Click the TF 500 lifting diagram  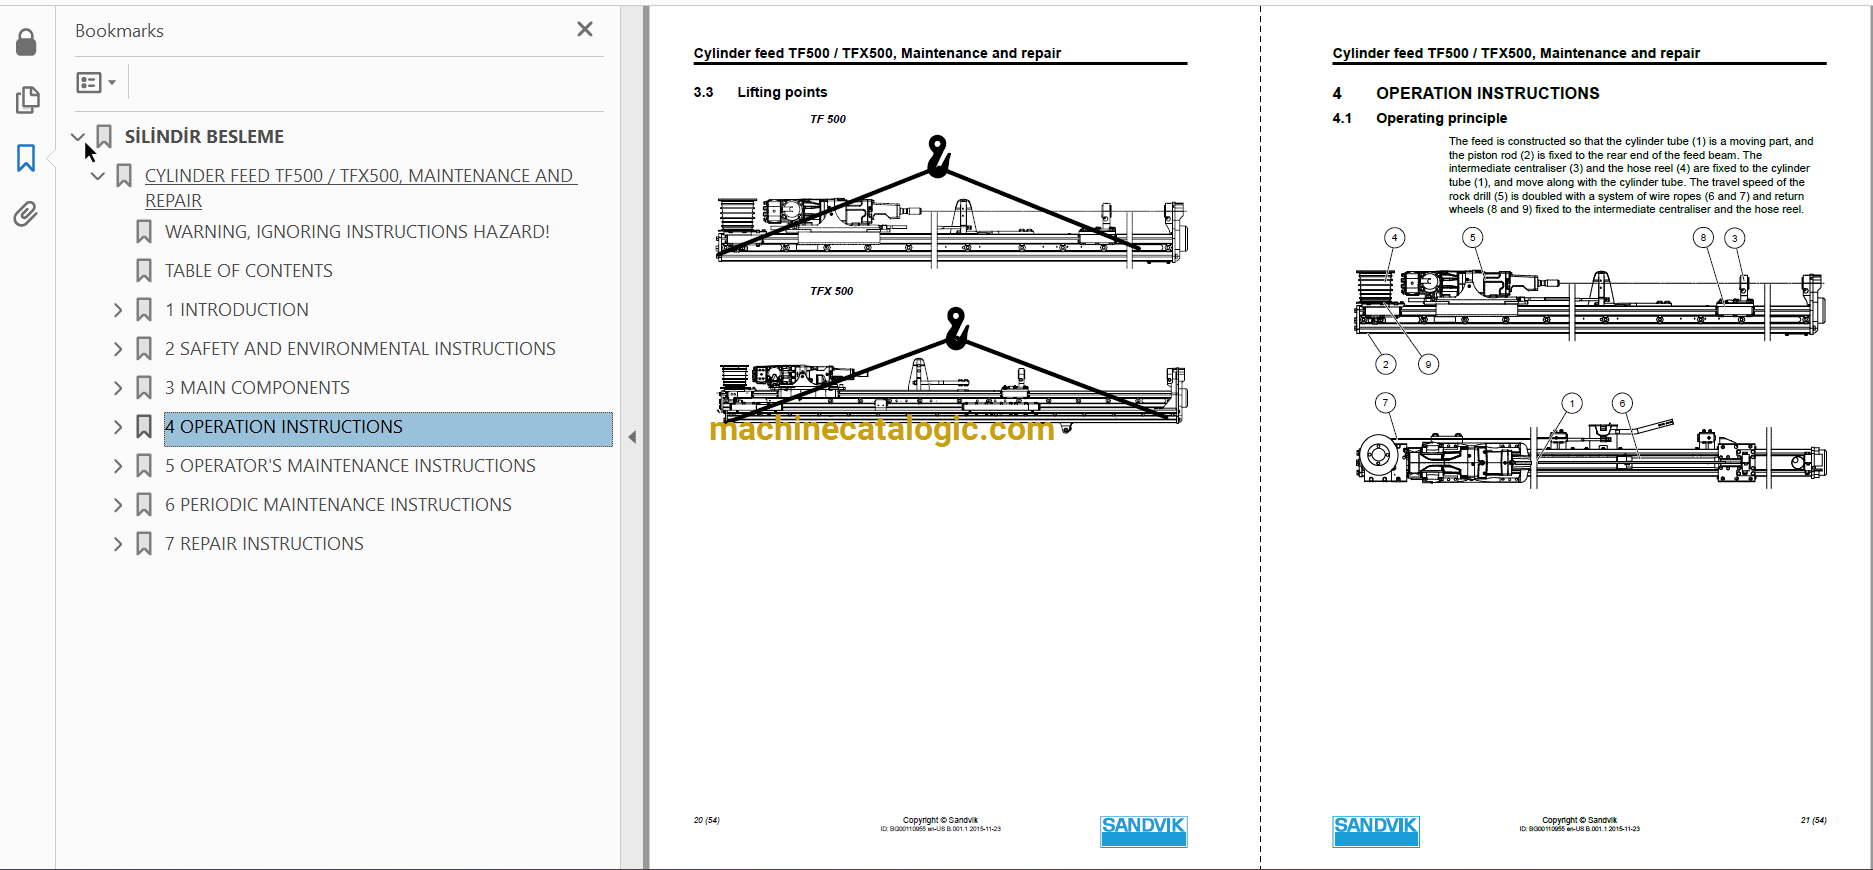point(951,202)
